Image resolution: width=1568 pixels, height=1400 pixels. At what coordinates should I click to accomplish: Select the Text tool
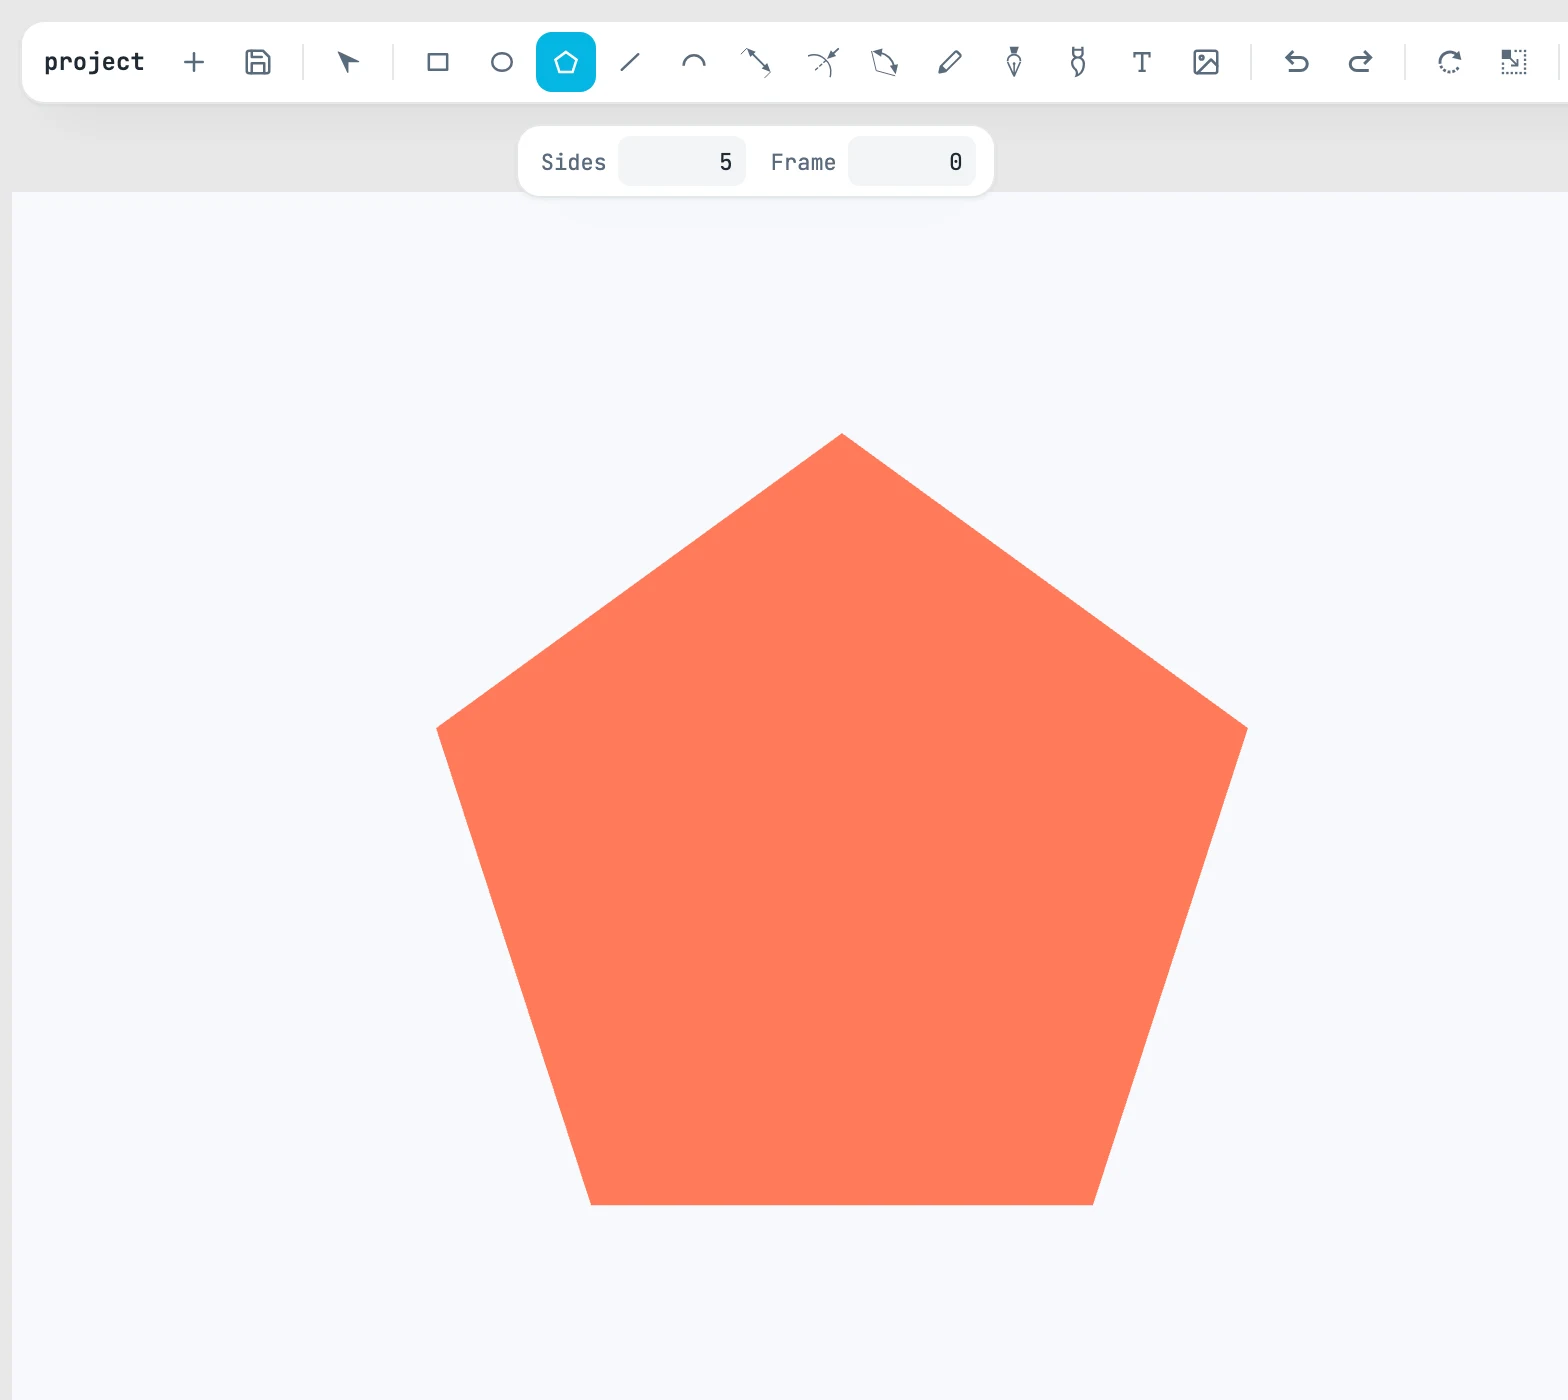click(x=1142, y=62)
